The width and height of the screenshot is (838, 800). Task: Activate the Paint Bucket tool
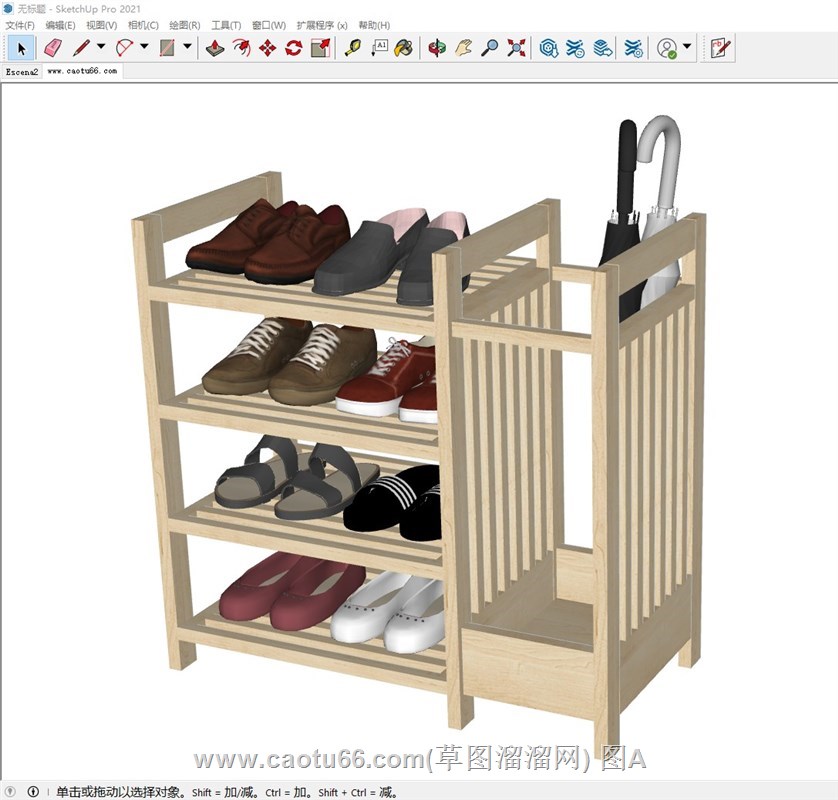403,47
